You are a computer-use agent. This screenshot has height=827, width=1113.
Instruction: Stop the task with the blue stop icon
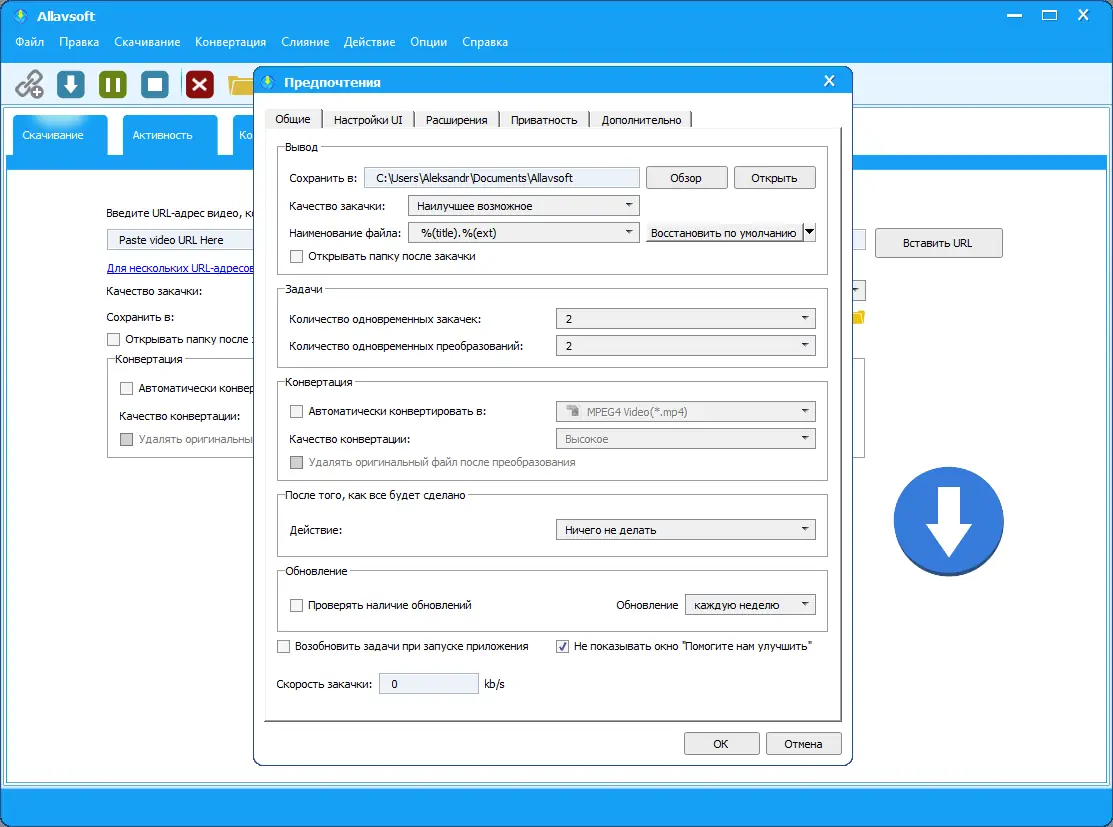pos(155,84)
